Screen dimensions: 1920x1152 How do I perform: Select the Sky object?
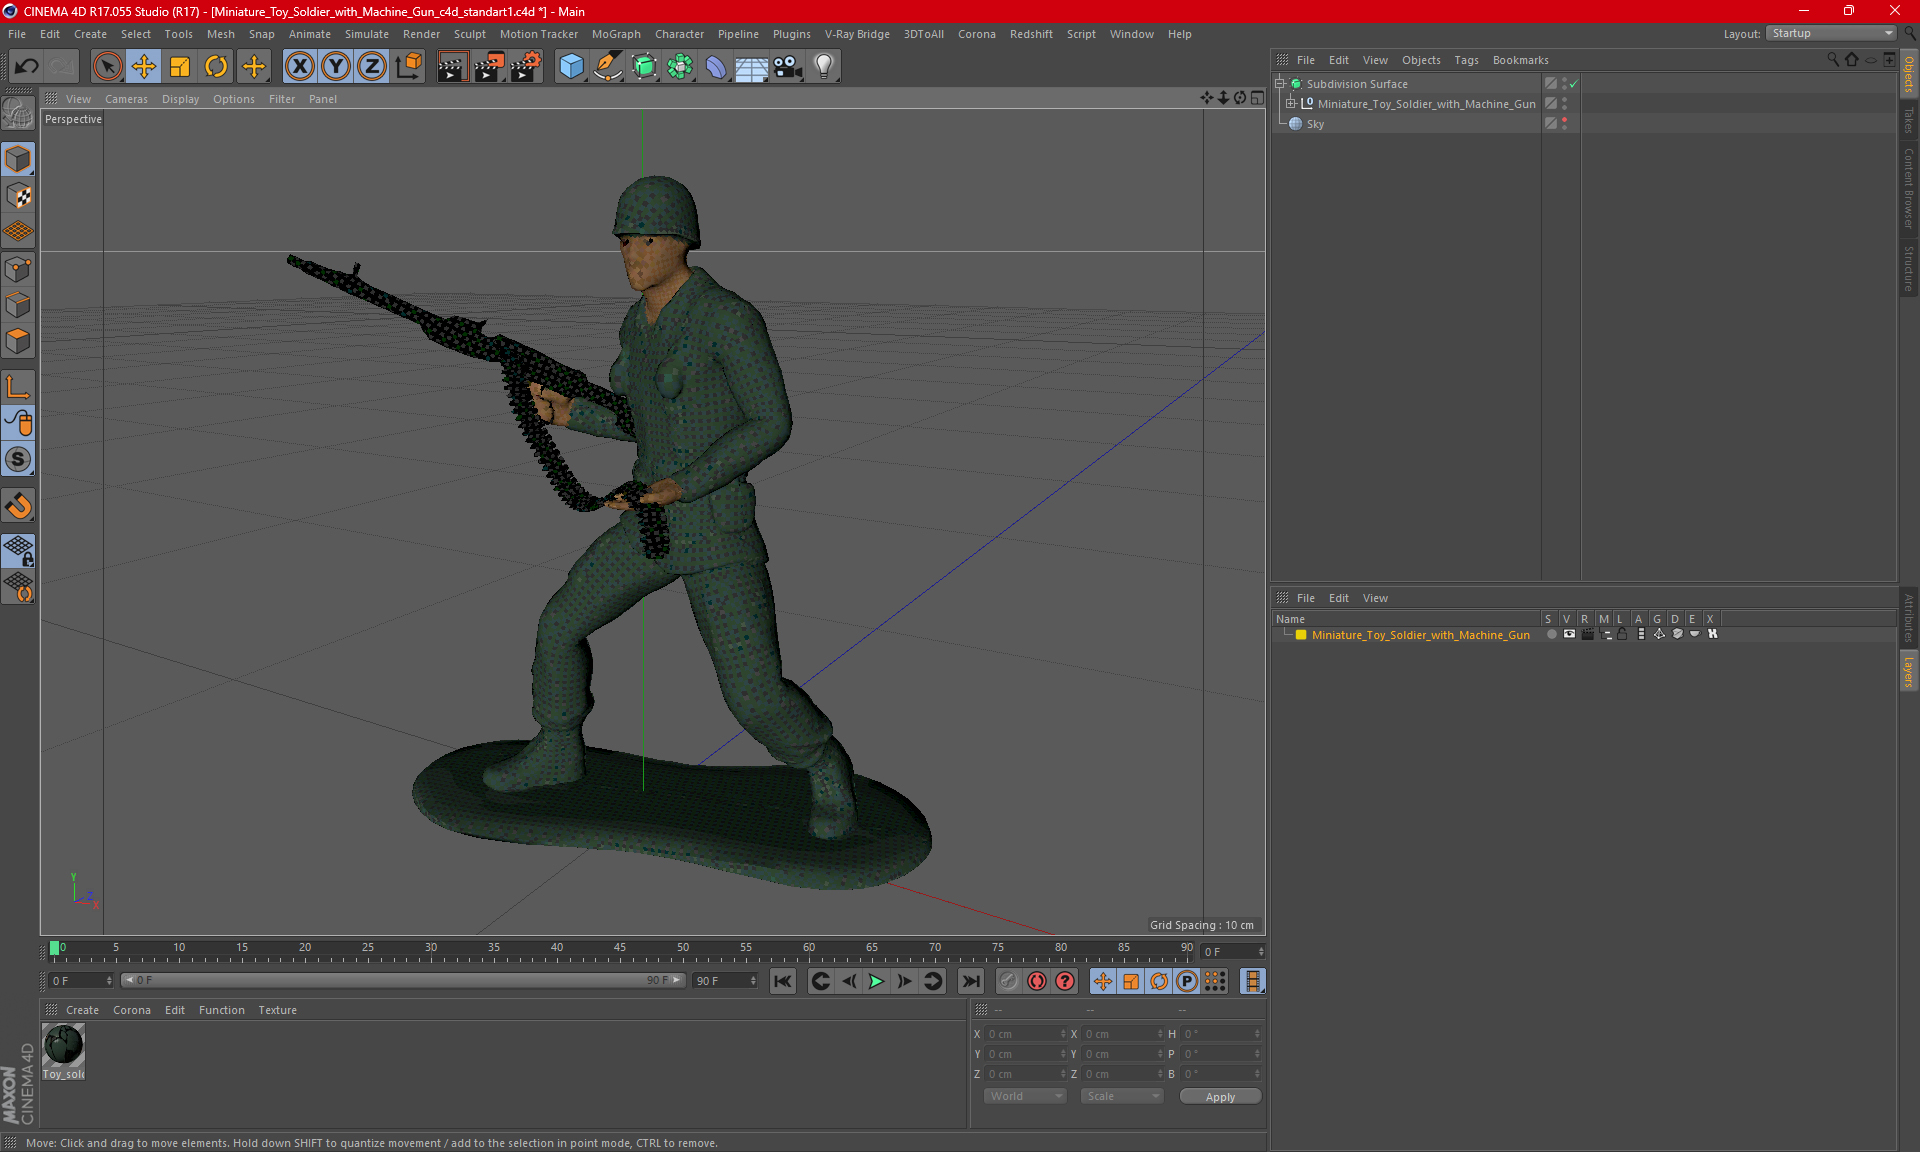1315,124
